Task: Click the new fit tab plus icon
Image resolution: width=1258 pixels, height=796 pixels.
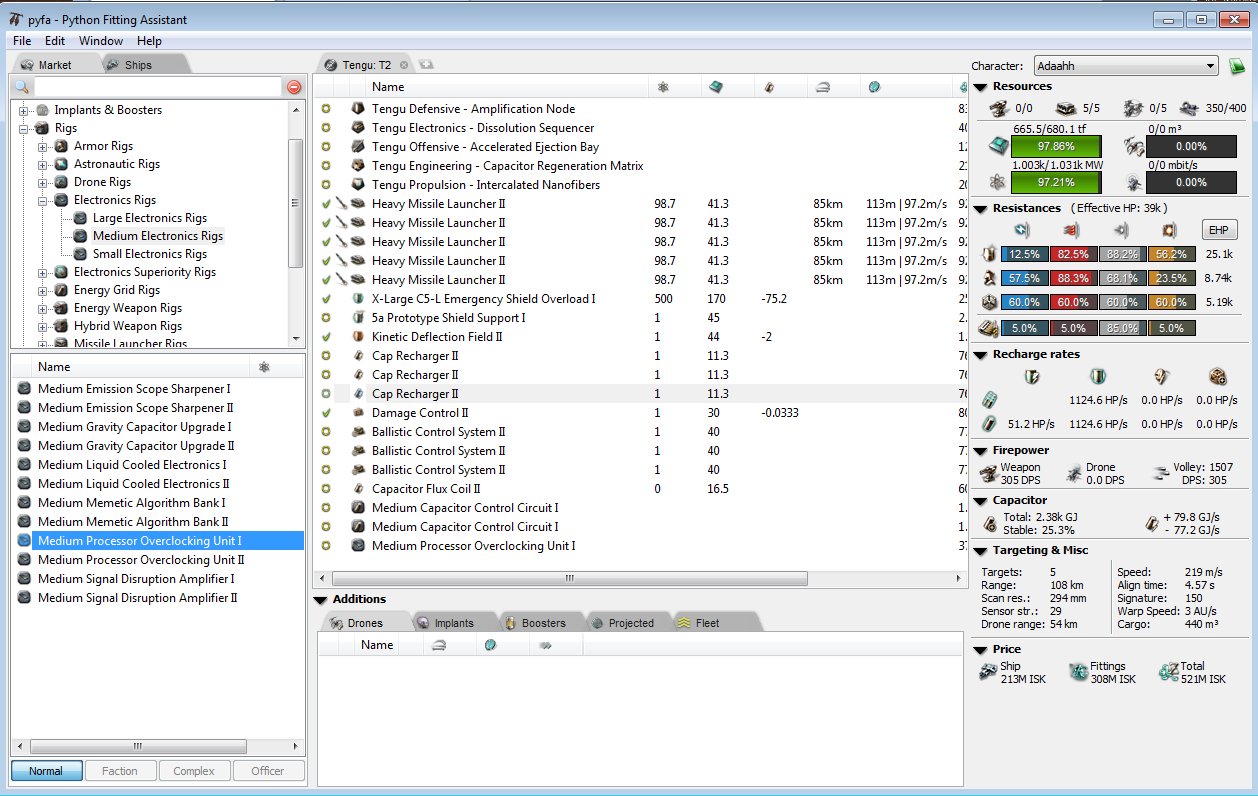Action: tap(426, 64)
